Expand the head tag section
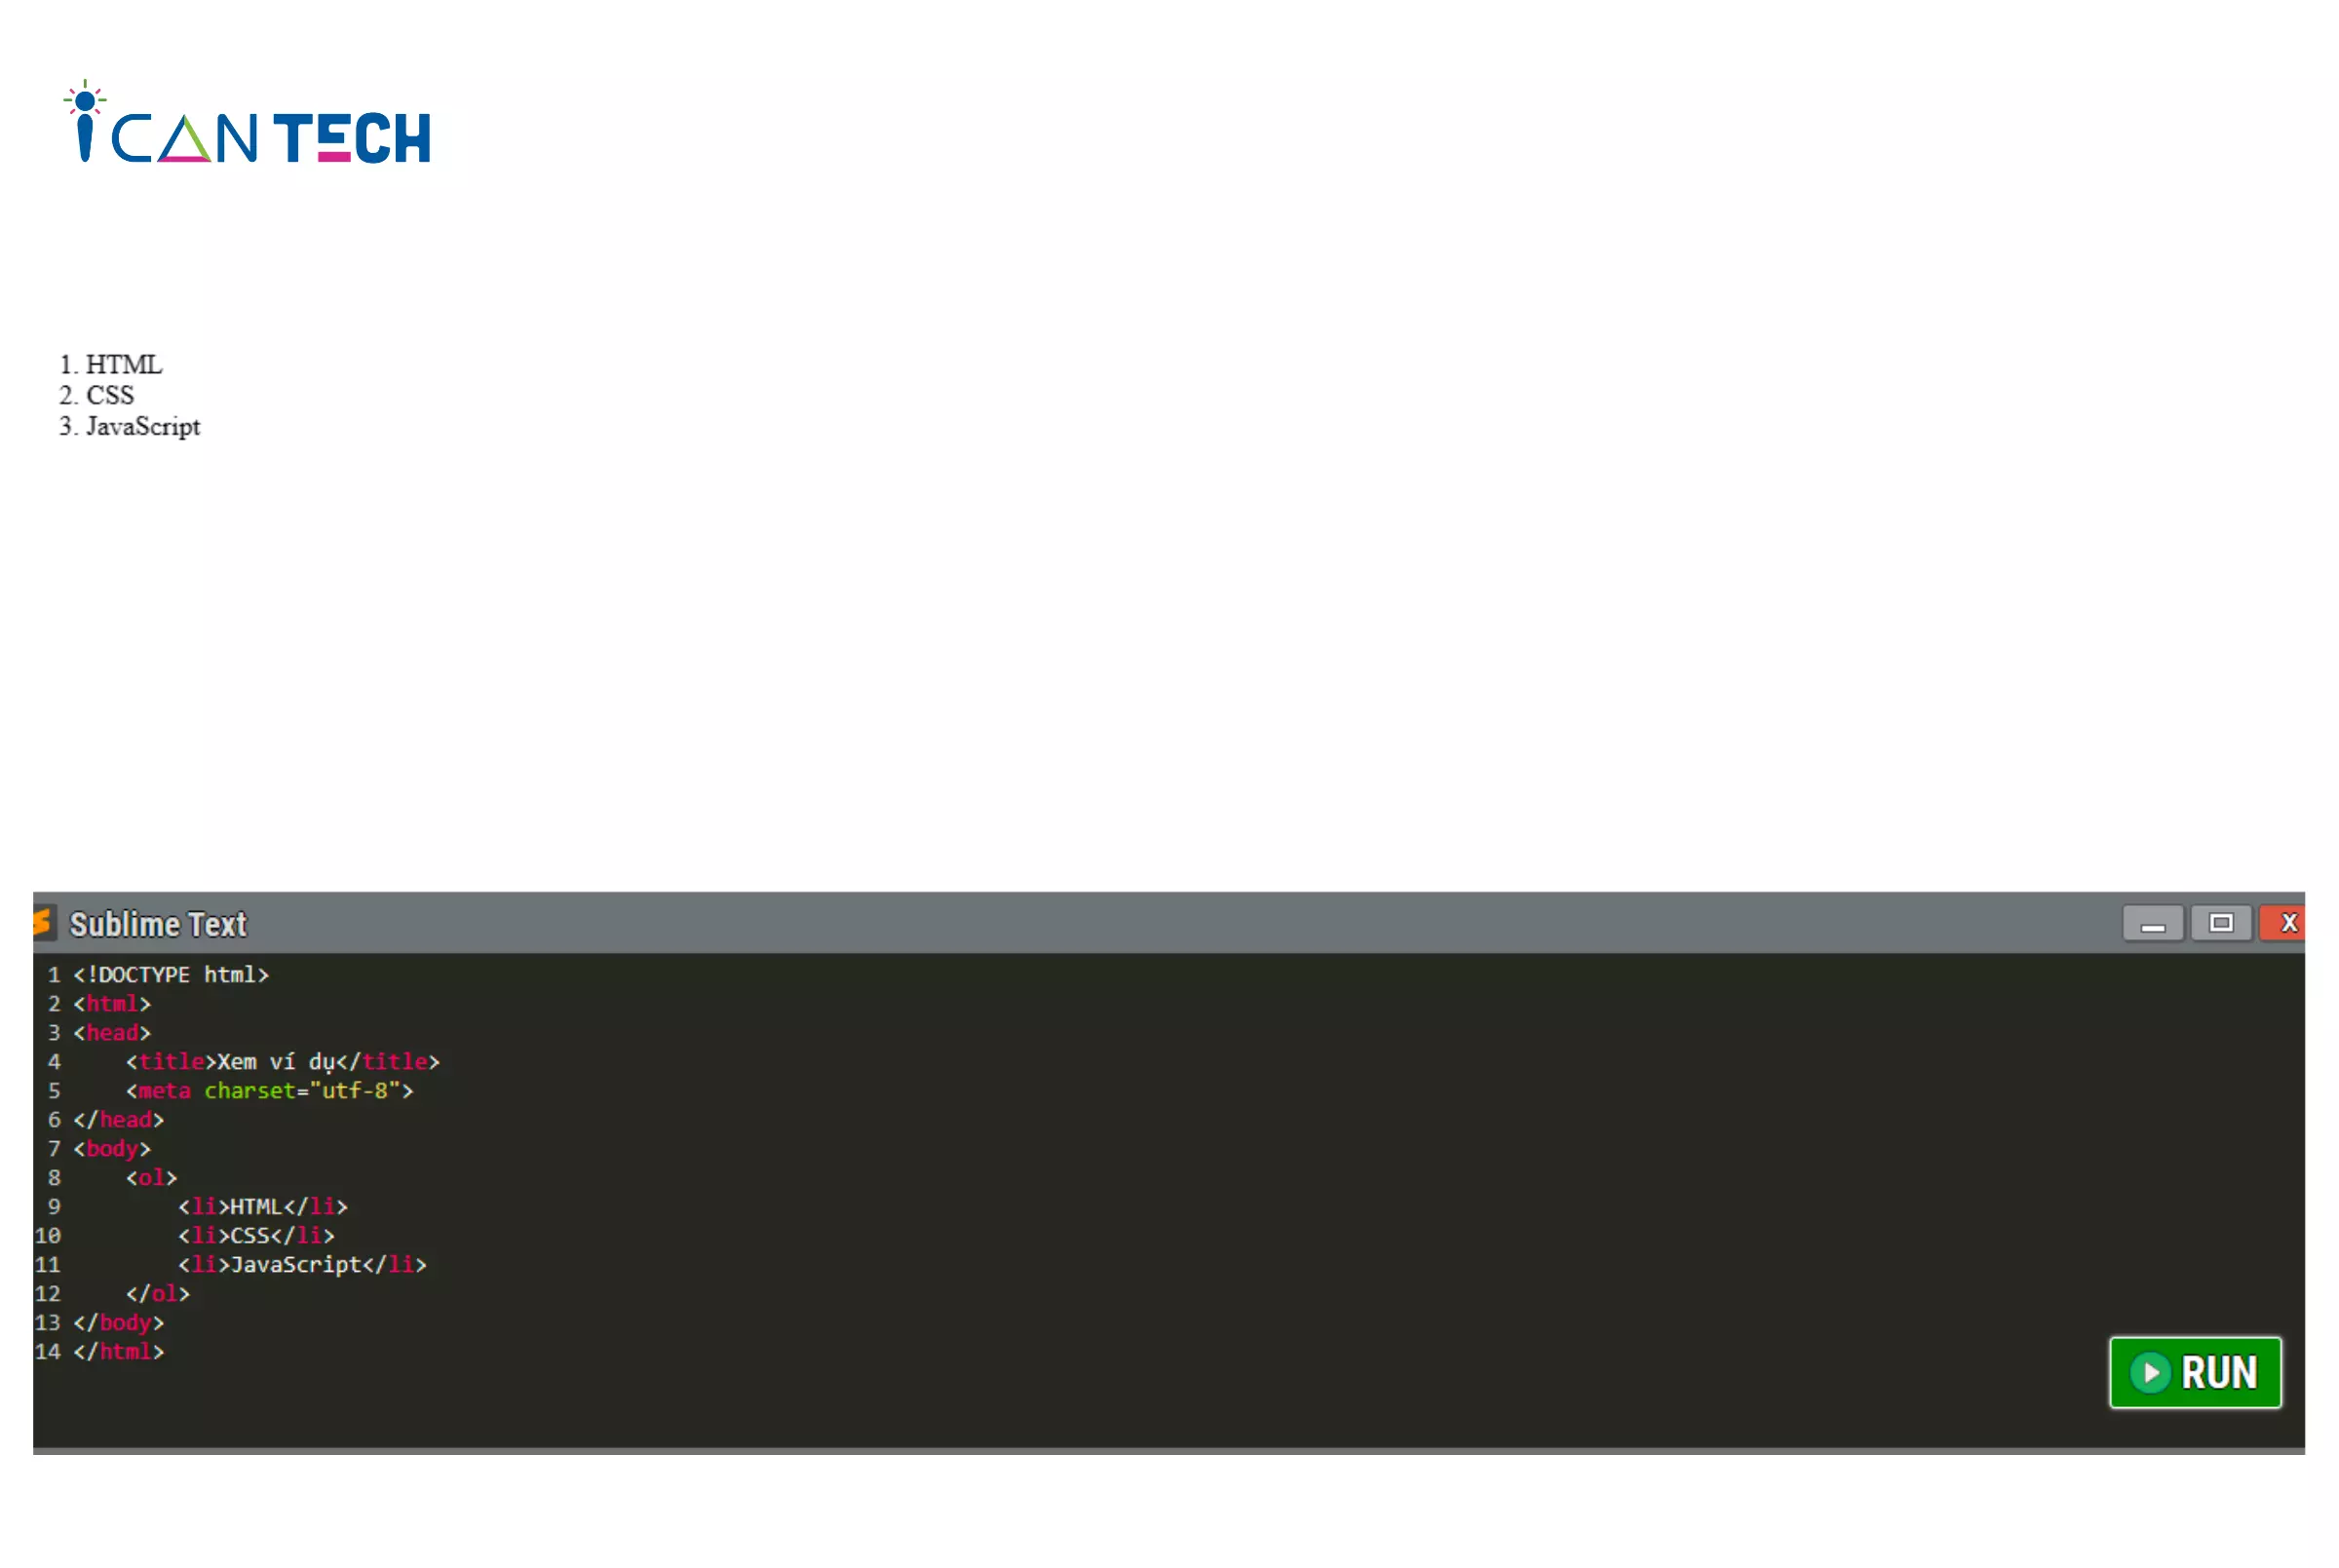The width and height of the screenshot is (2339, 1568). 110,1031
